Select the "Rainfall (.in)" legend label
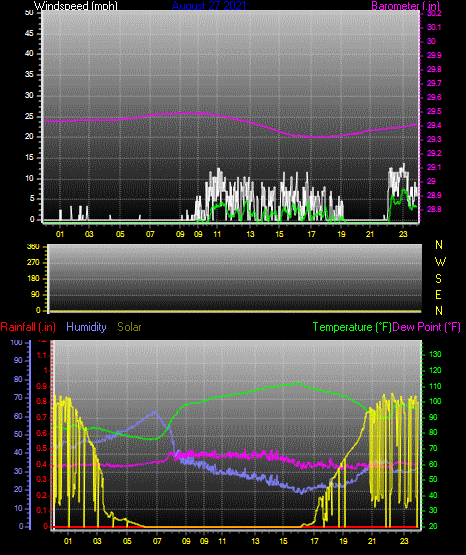The image size is (466, 555). tap(28, 327)
